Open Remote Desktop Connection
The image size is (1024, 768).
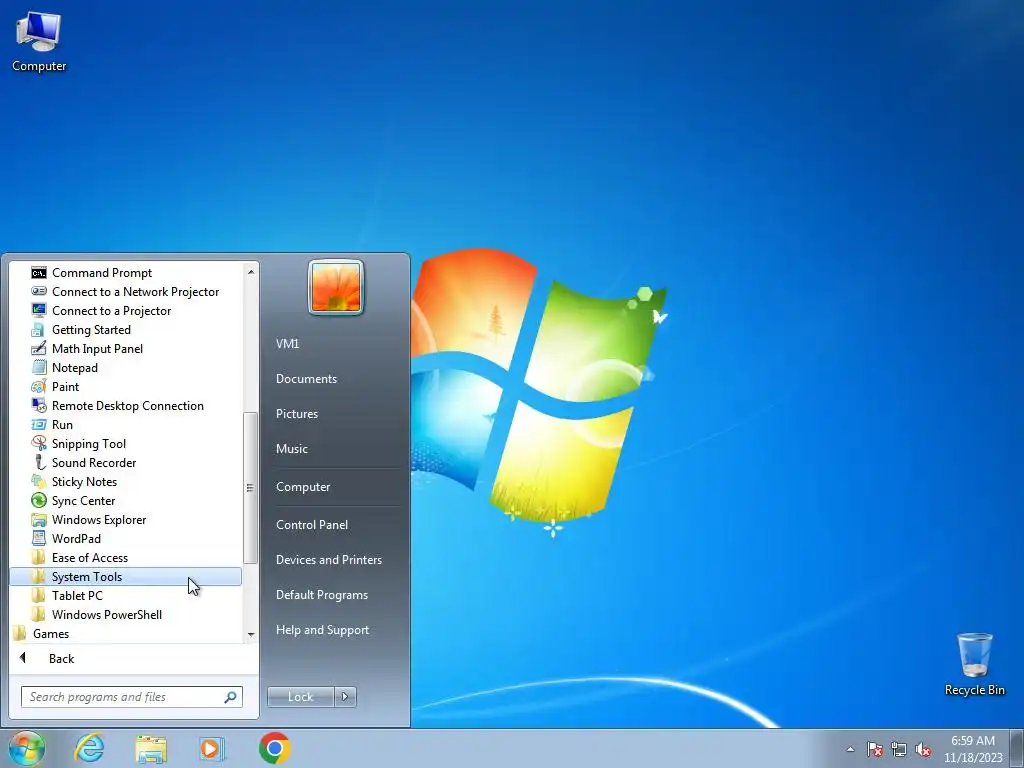pos(125,406)
